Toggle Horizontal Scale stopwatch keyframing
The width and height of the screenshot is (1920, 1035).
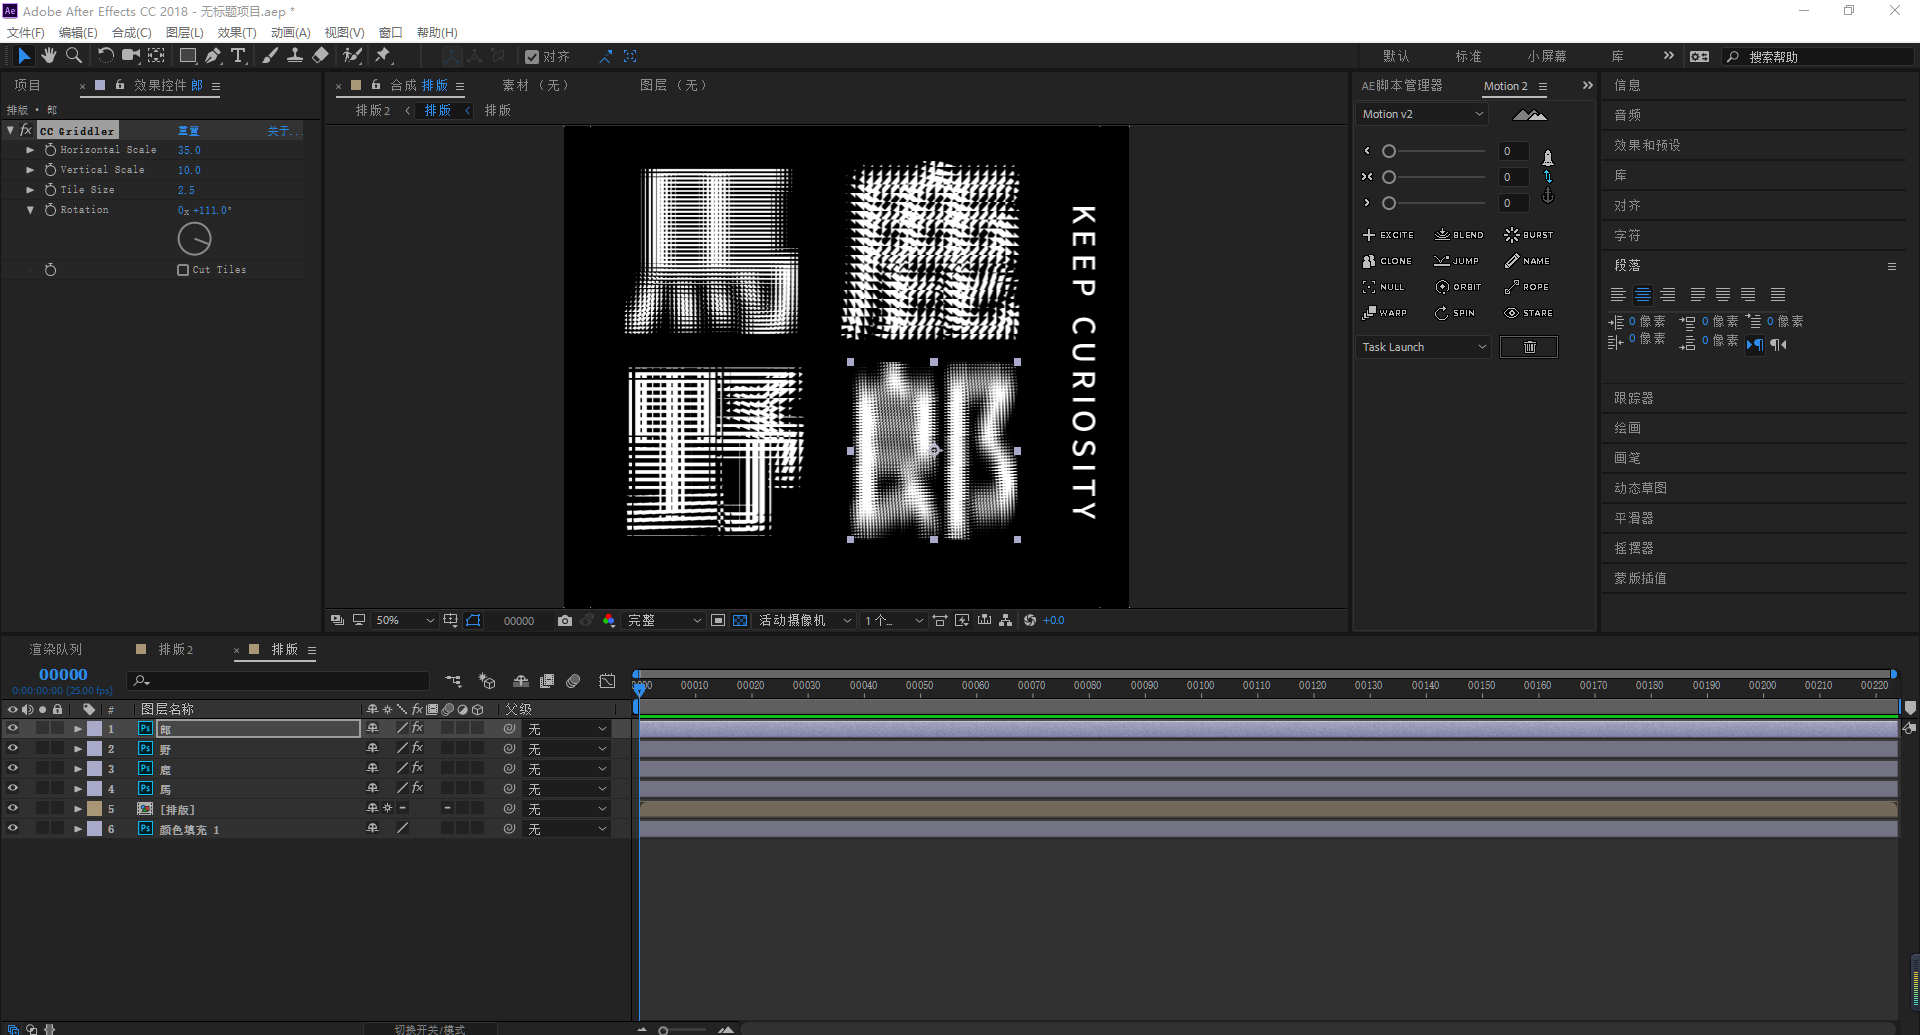[50, 150]
